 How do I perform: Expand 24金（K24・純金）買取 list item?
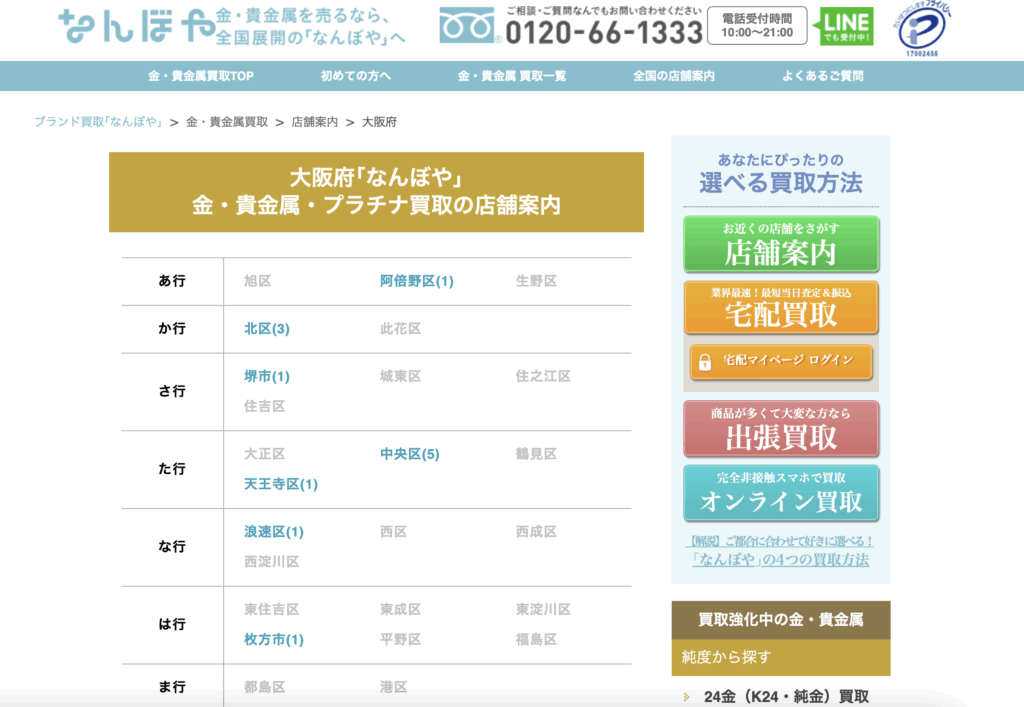785,696
